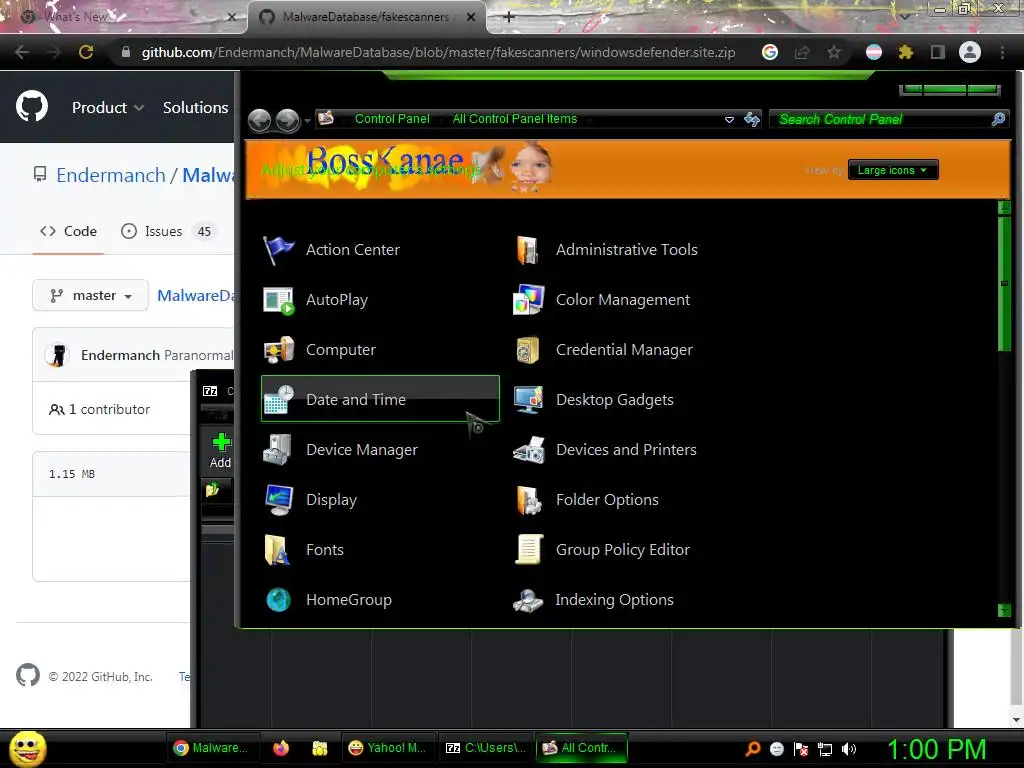Click the MalwareDa... breadcrumb path link

tap(195, 296)
